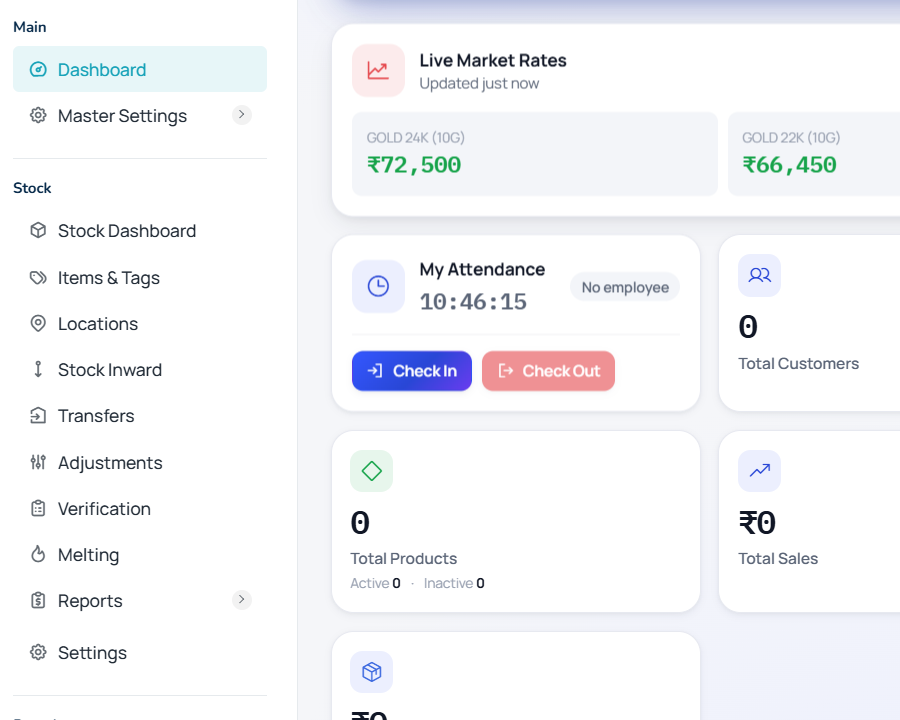900x720 pixels.
Task: Click the Updated just now text
Action: [x=479, y=84]
